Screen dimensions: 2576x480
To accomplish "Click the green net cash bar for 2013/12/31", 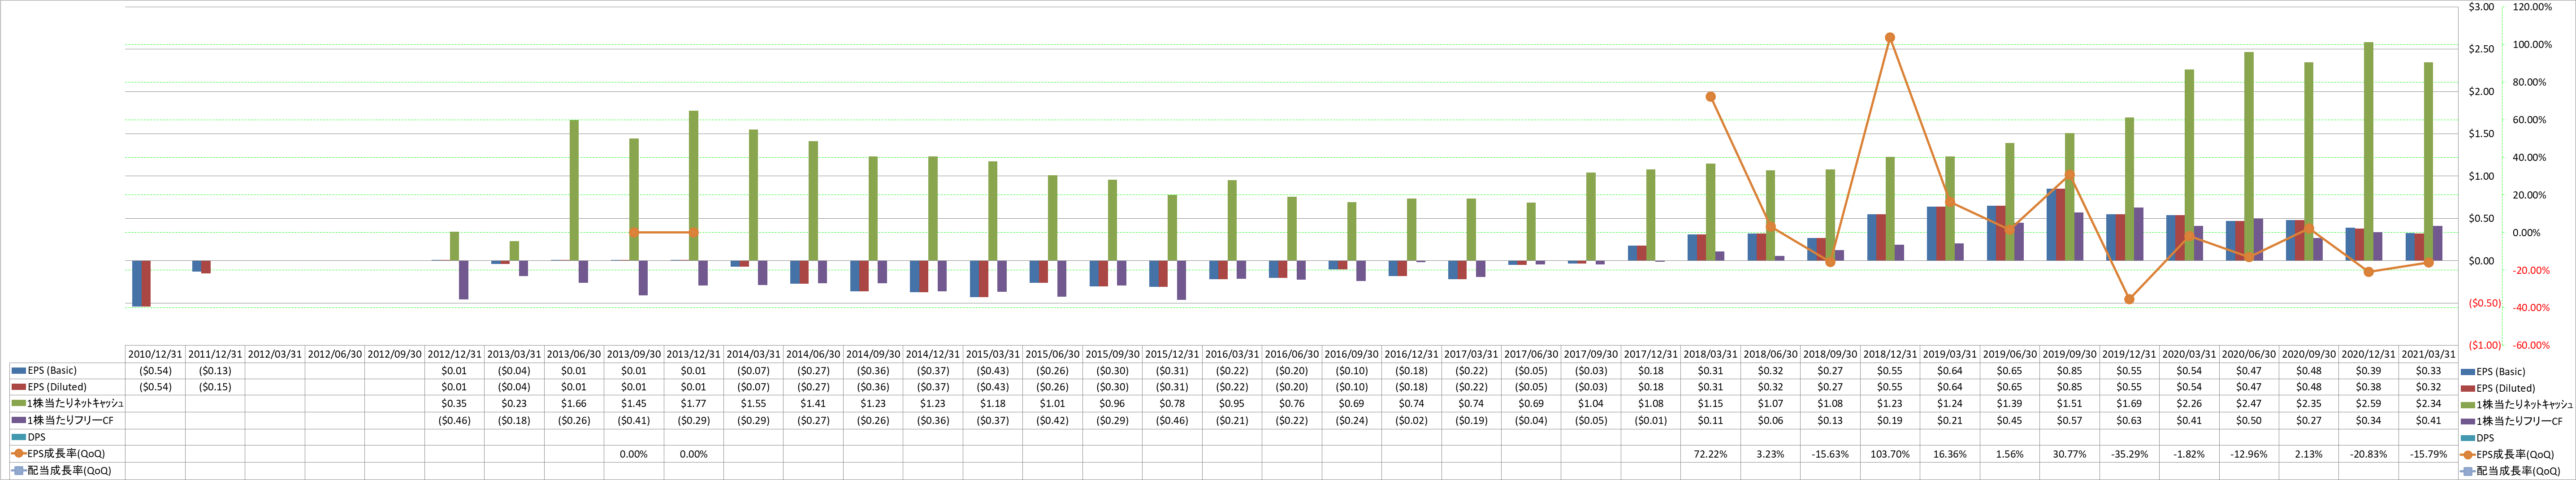I will [694, 186].
